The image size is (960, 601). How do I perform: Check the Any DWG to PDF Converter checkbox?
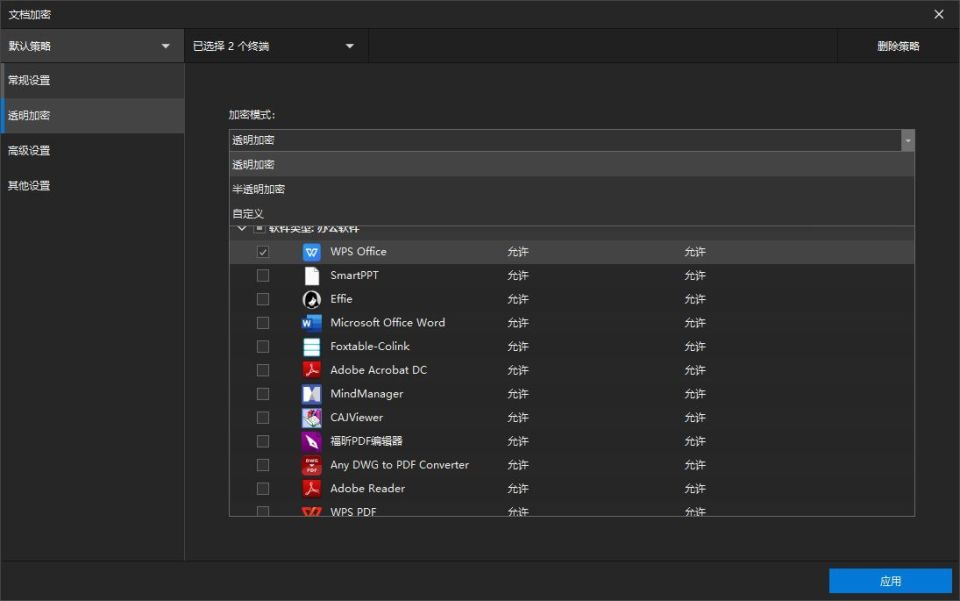263,465
